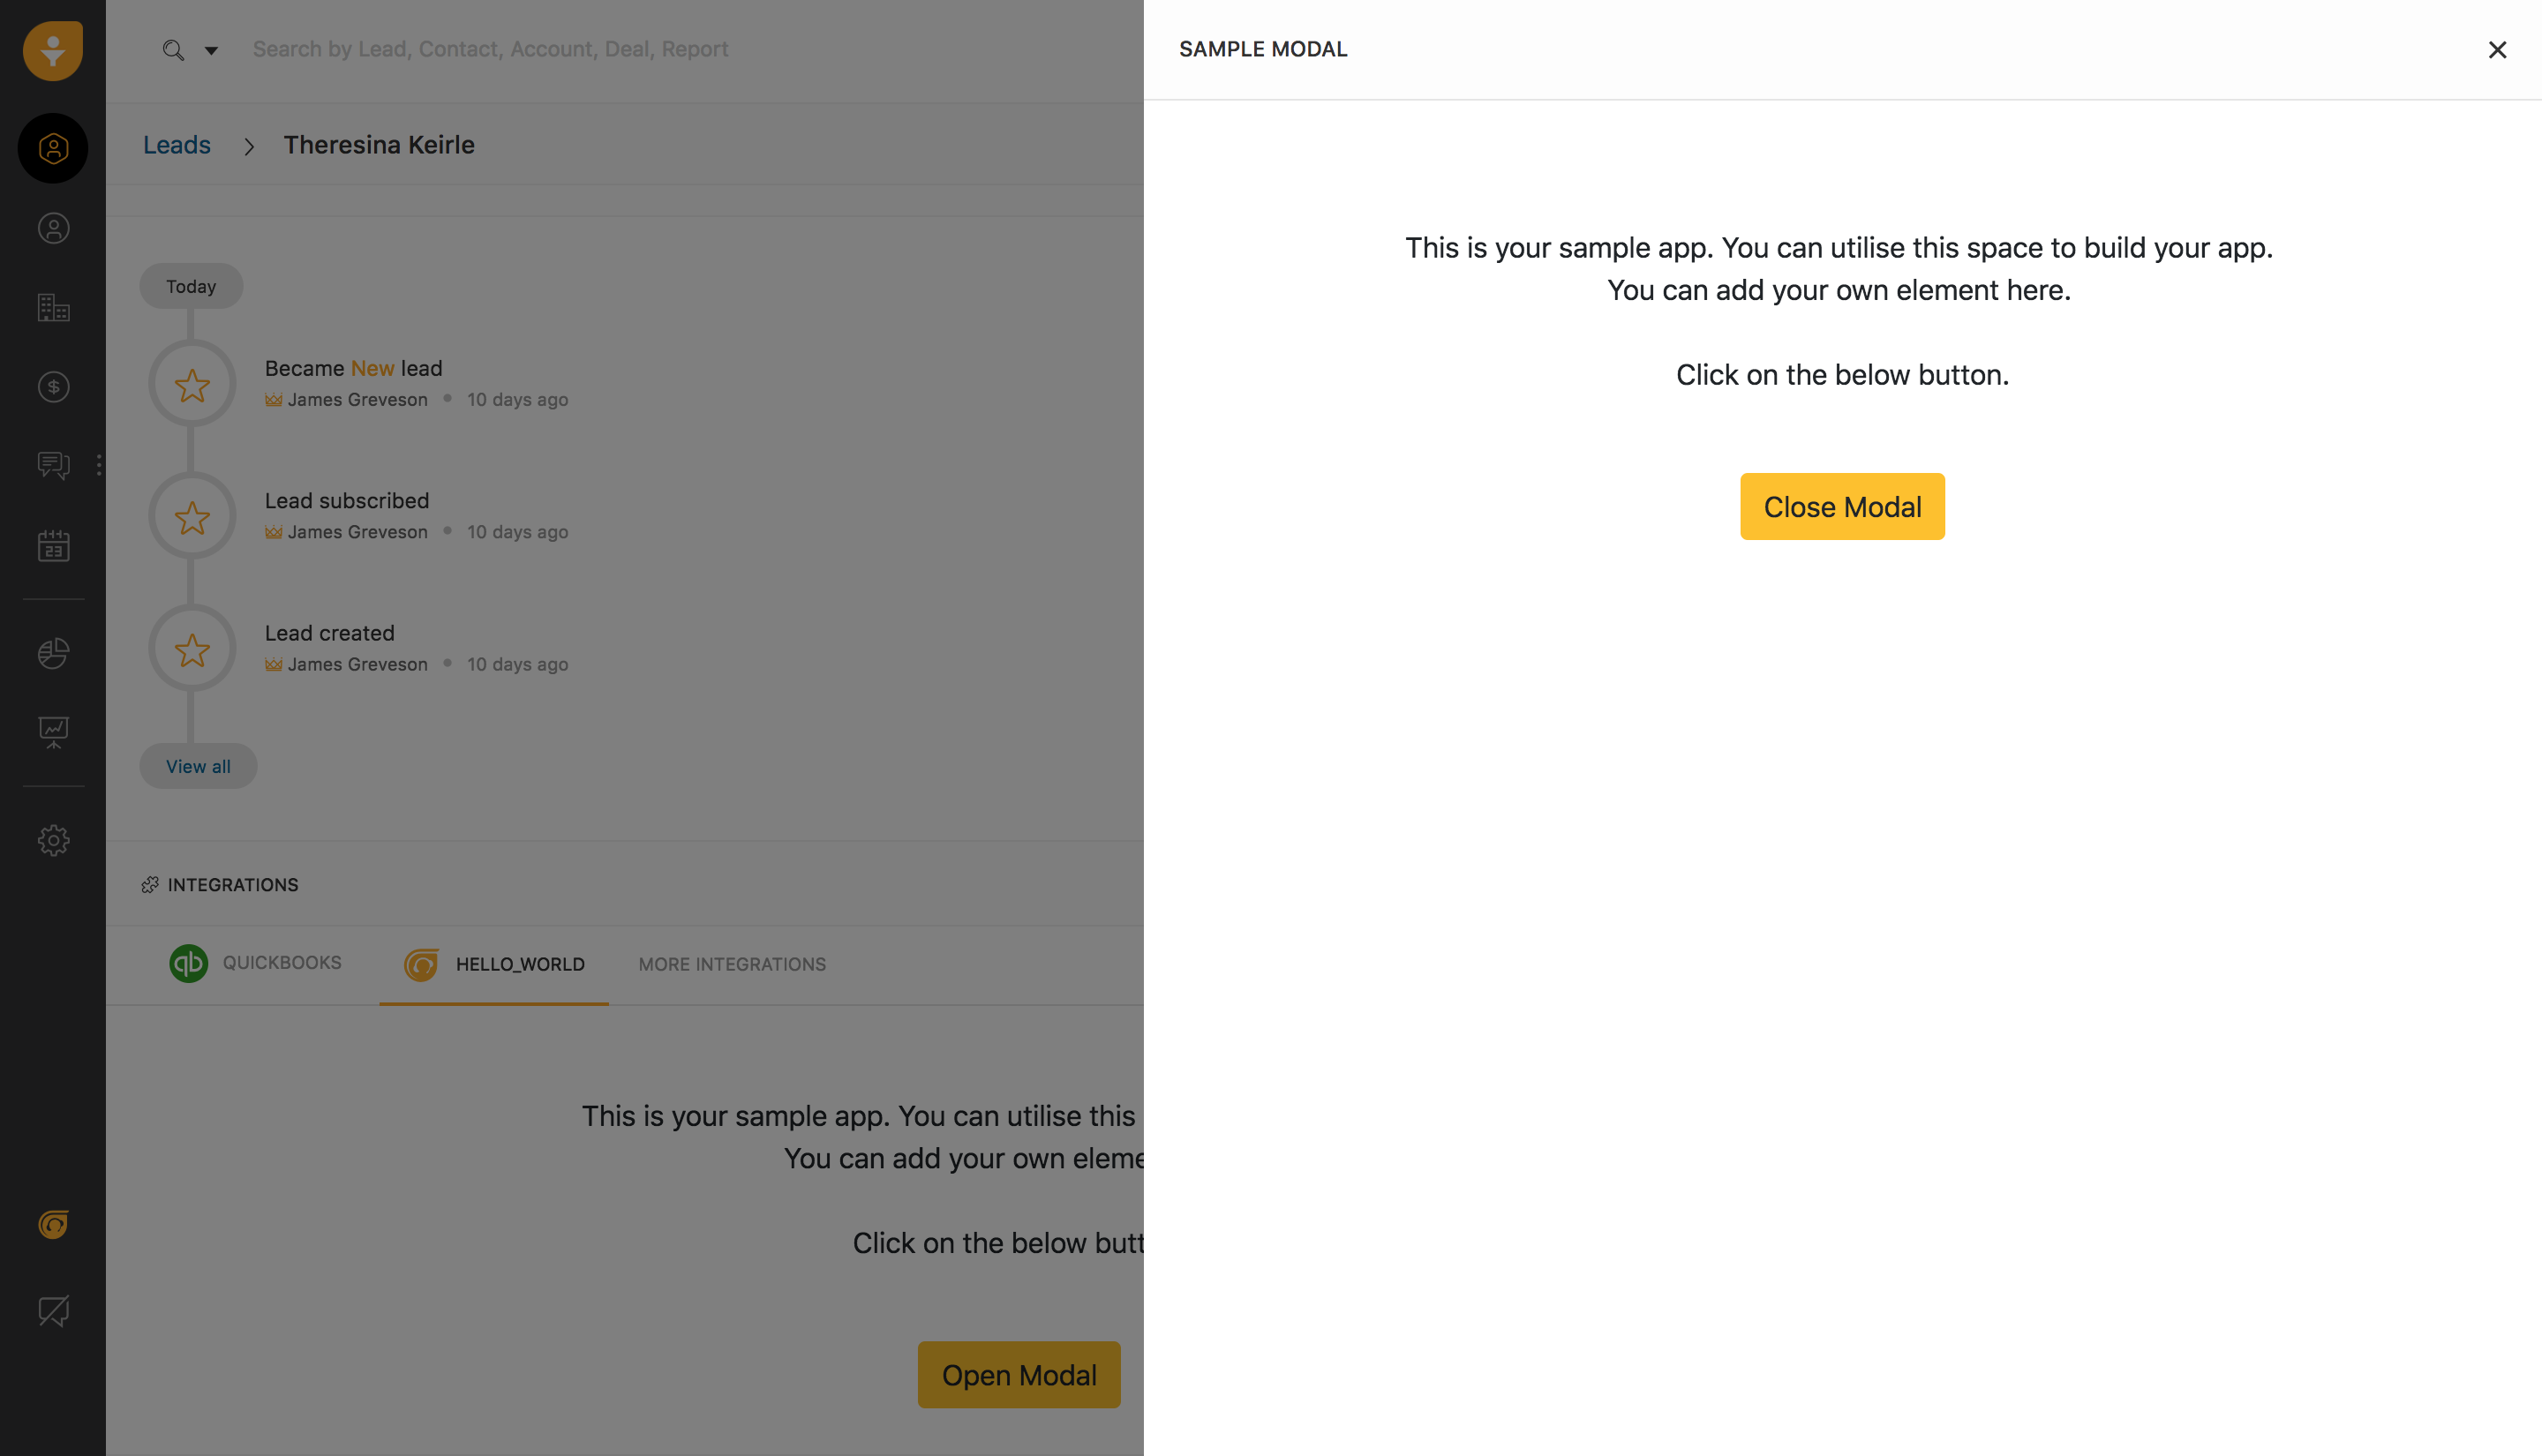Click 'INTEGRATIONS' section heading
The height and width of the screenshot is (1456, 2542).
233,884
